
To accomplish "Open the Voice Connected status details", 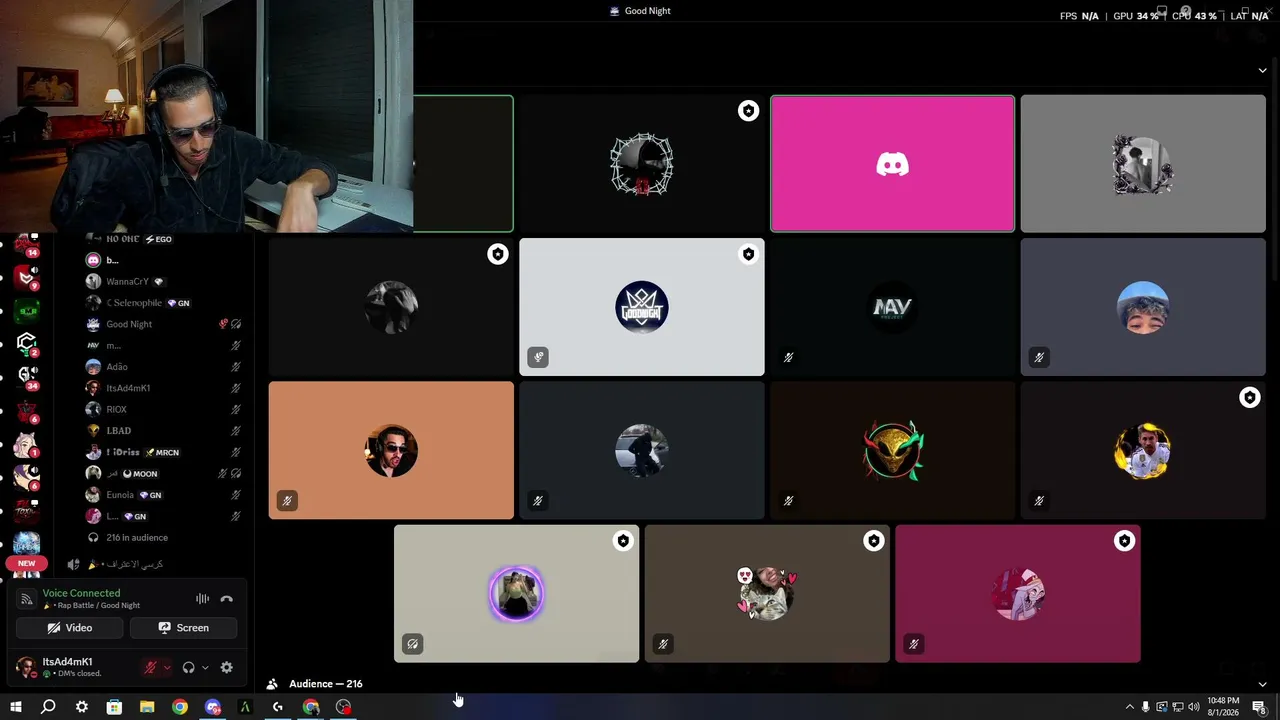I will pos(81,593).
